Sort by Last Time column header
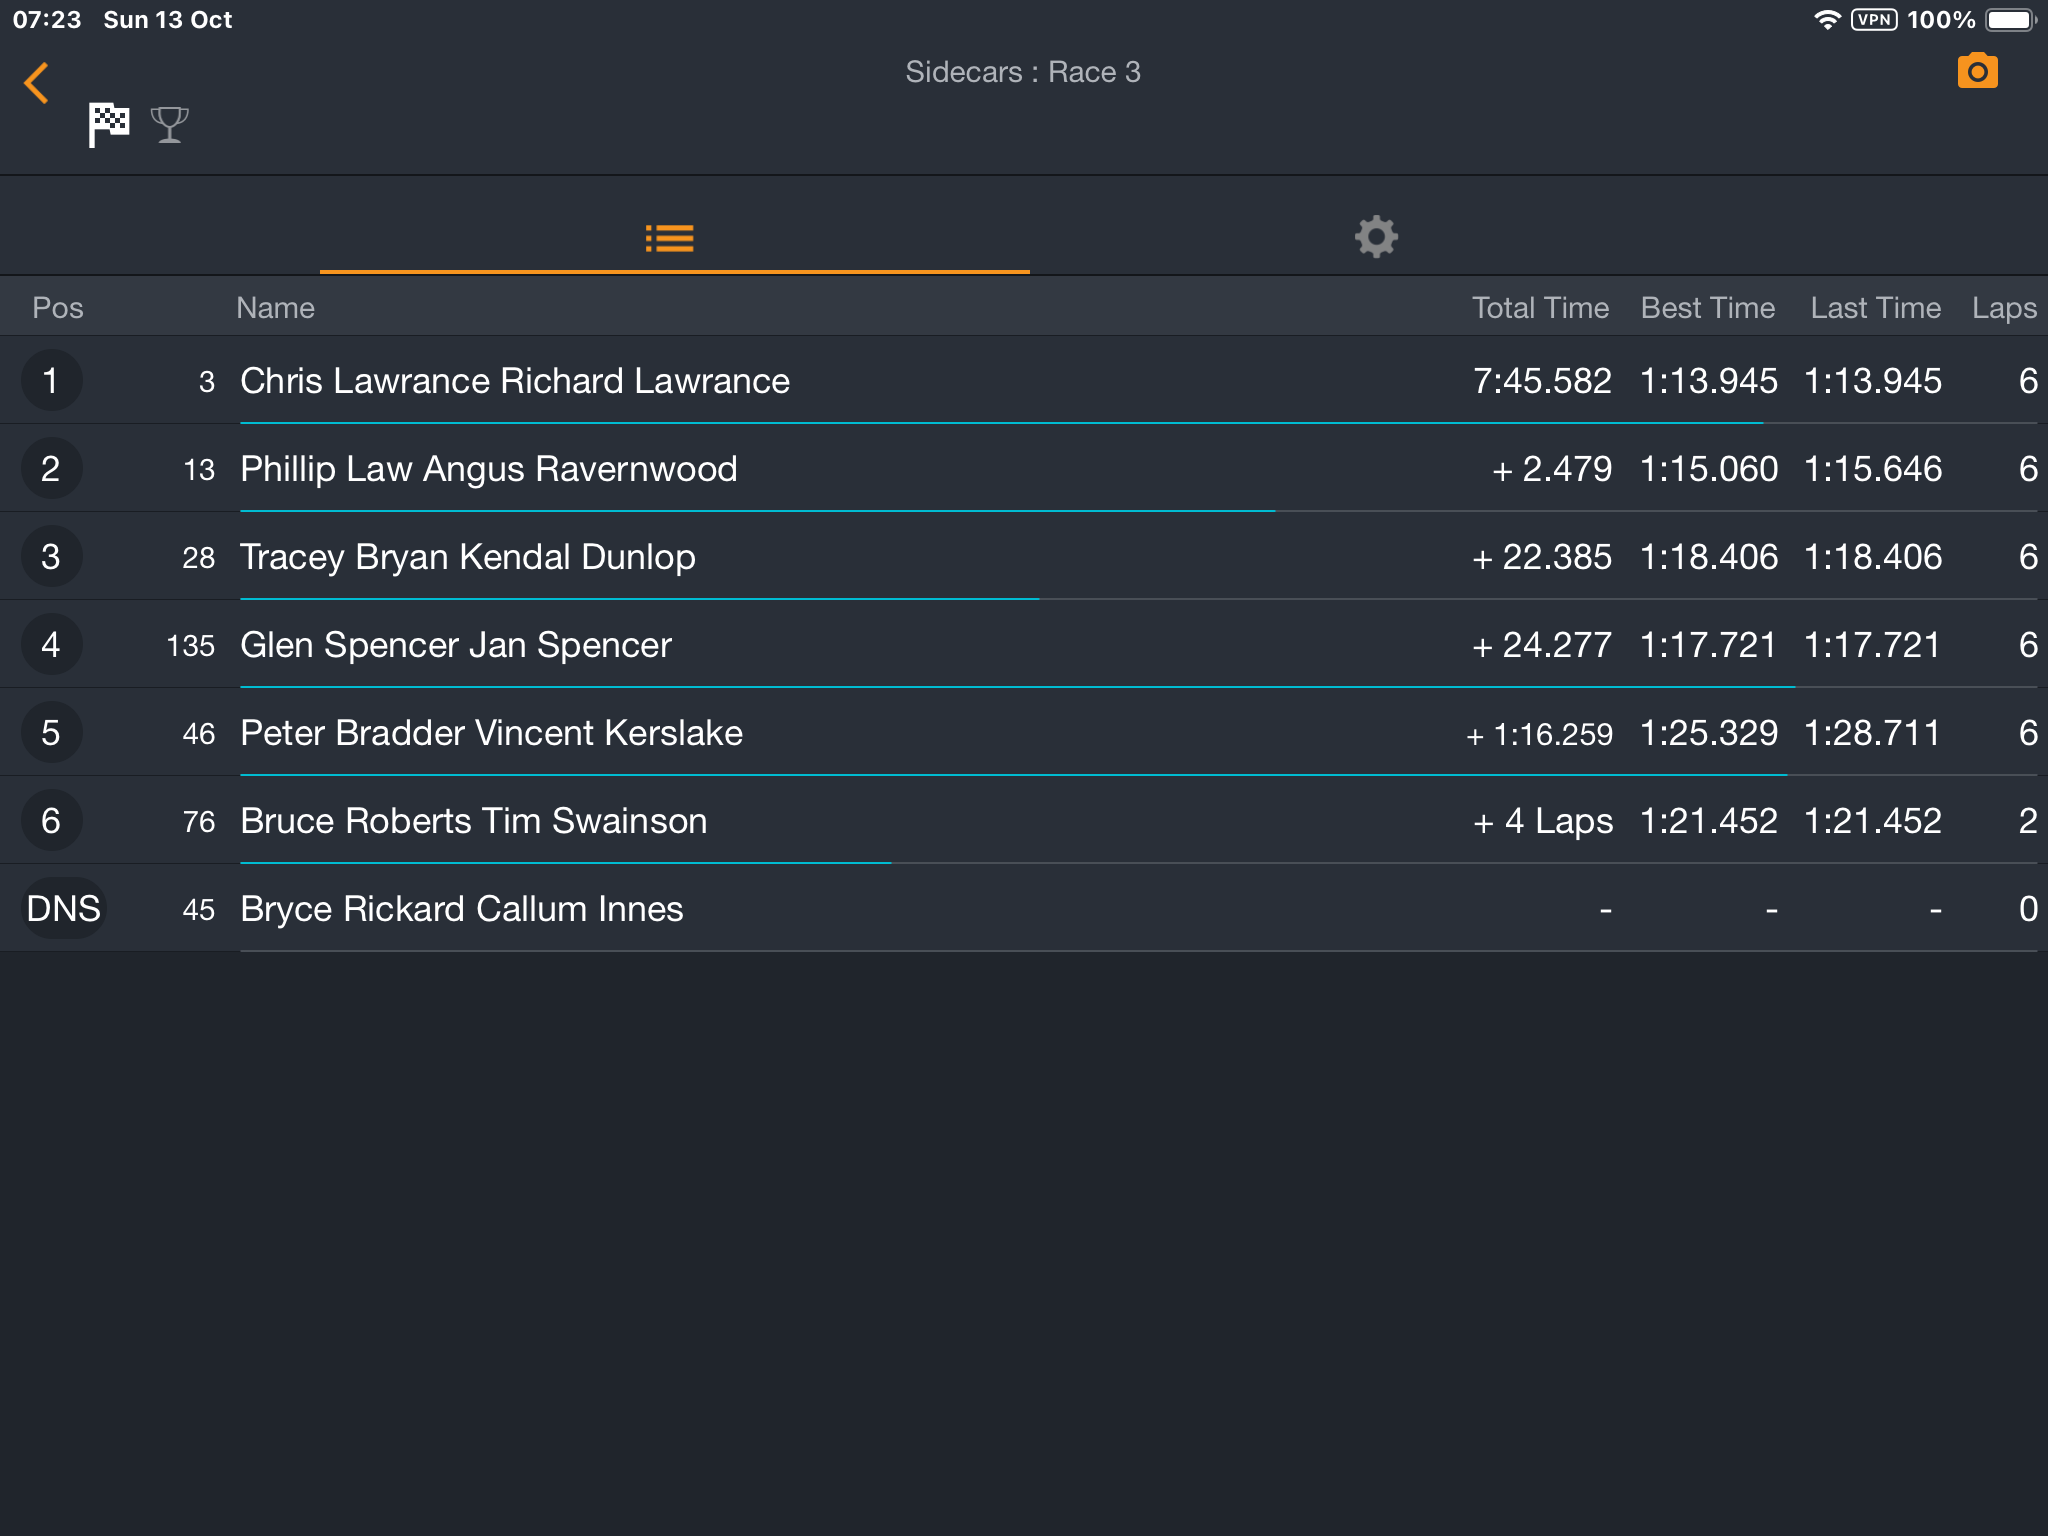This screenshot has height=1536, width=2048. pyautogui.click(x=1875, y=308)
